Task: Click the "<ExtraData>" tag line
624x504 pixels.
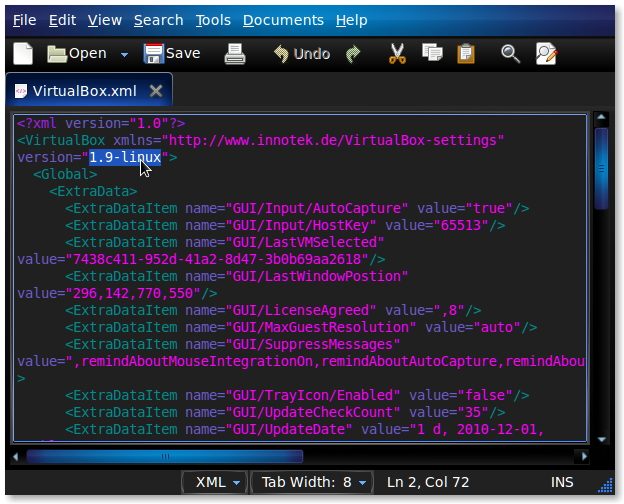Action: point(93,191)
